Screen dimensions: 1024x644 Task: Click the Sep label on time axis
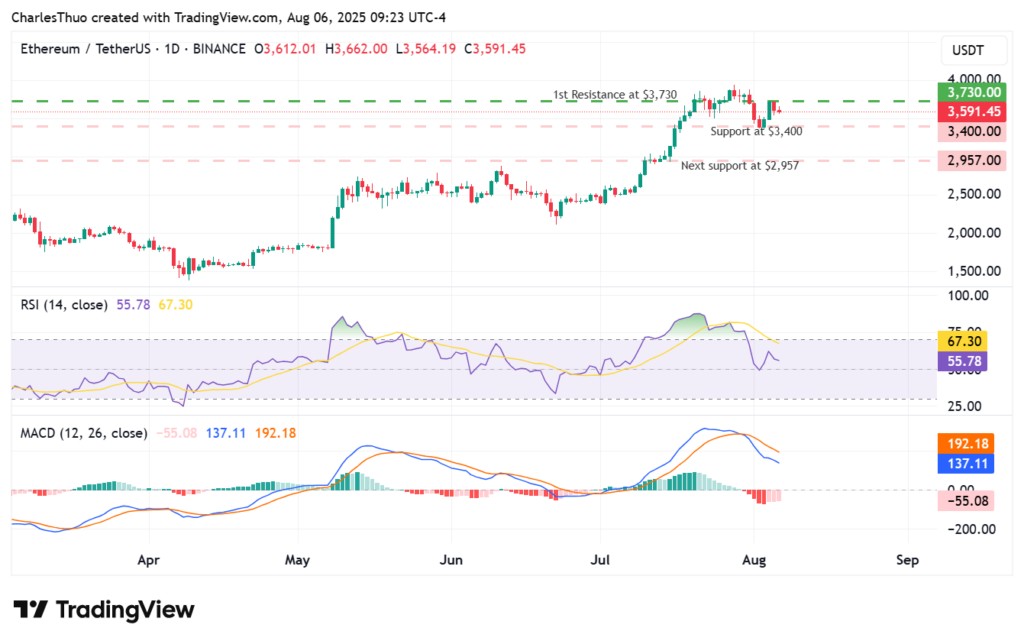click(907, 560)
